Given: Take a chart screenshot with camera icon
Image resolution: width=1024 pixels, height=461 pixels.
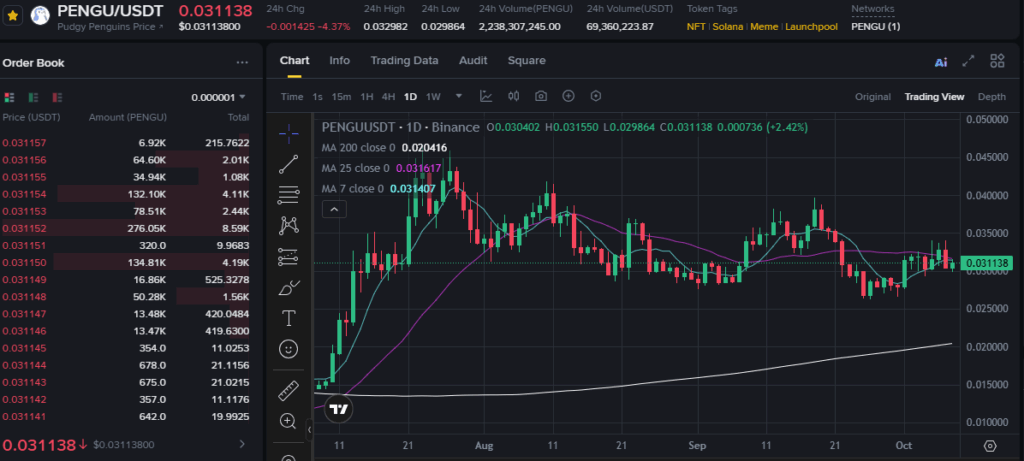Looking at the screenshot, I should click(x=541, y=97).
